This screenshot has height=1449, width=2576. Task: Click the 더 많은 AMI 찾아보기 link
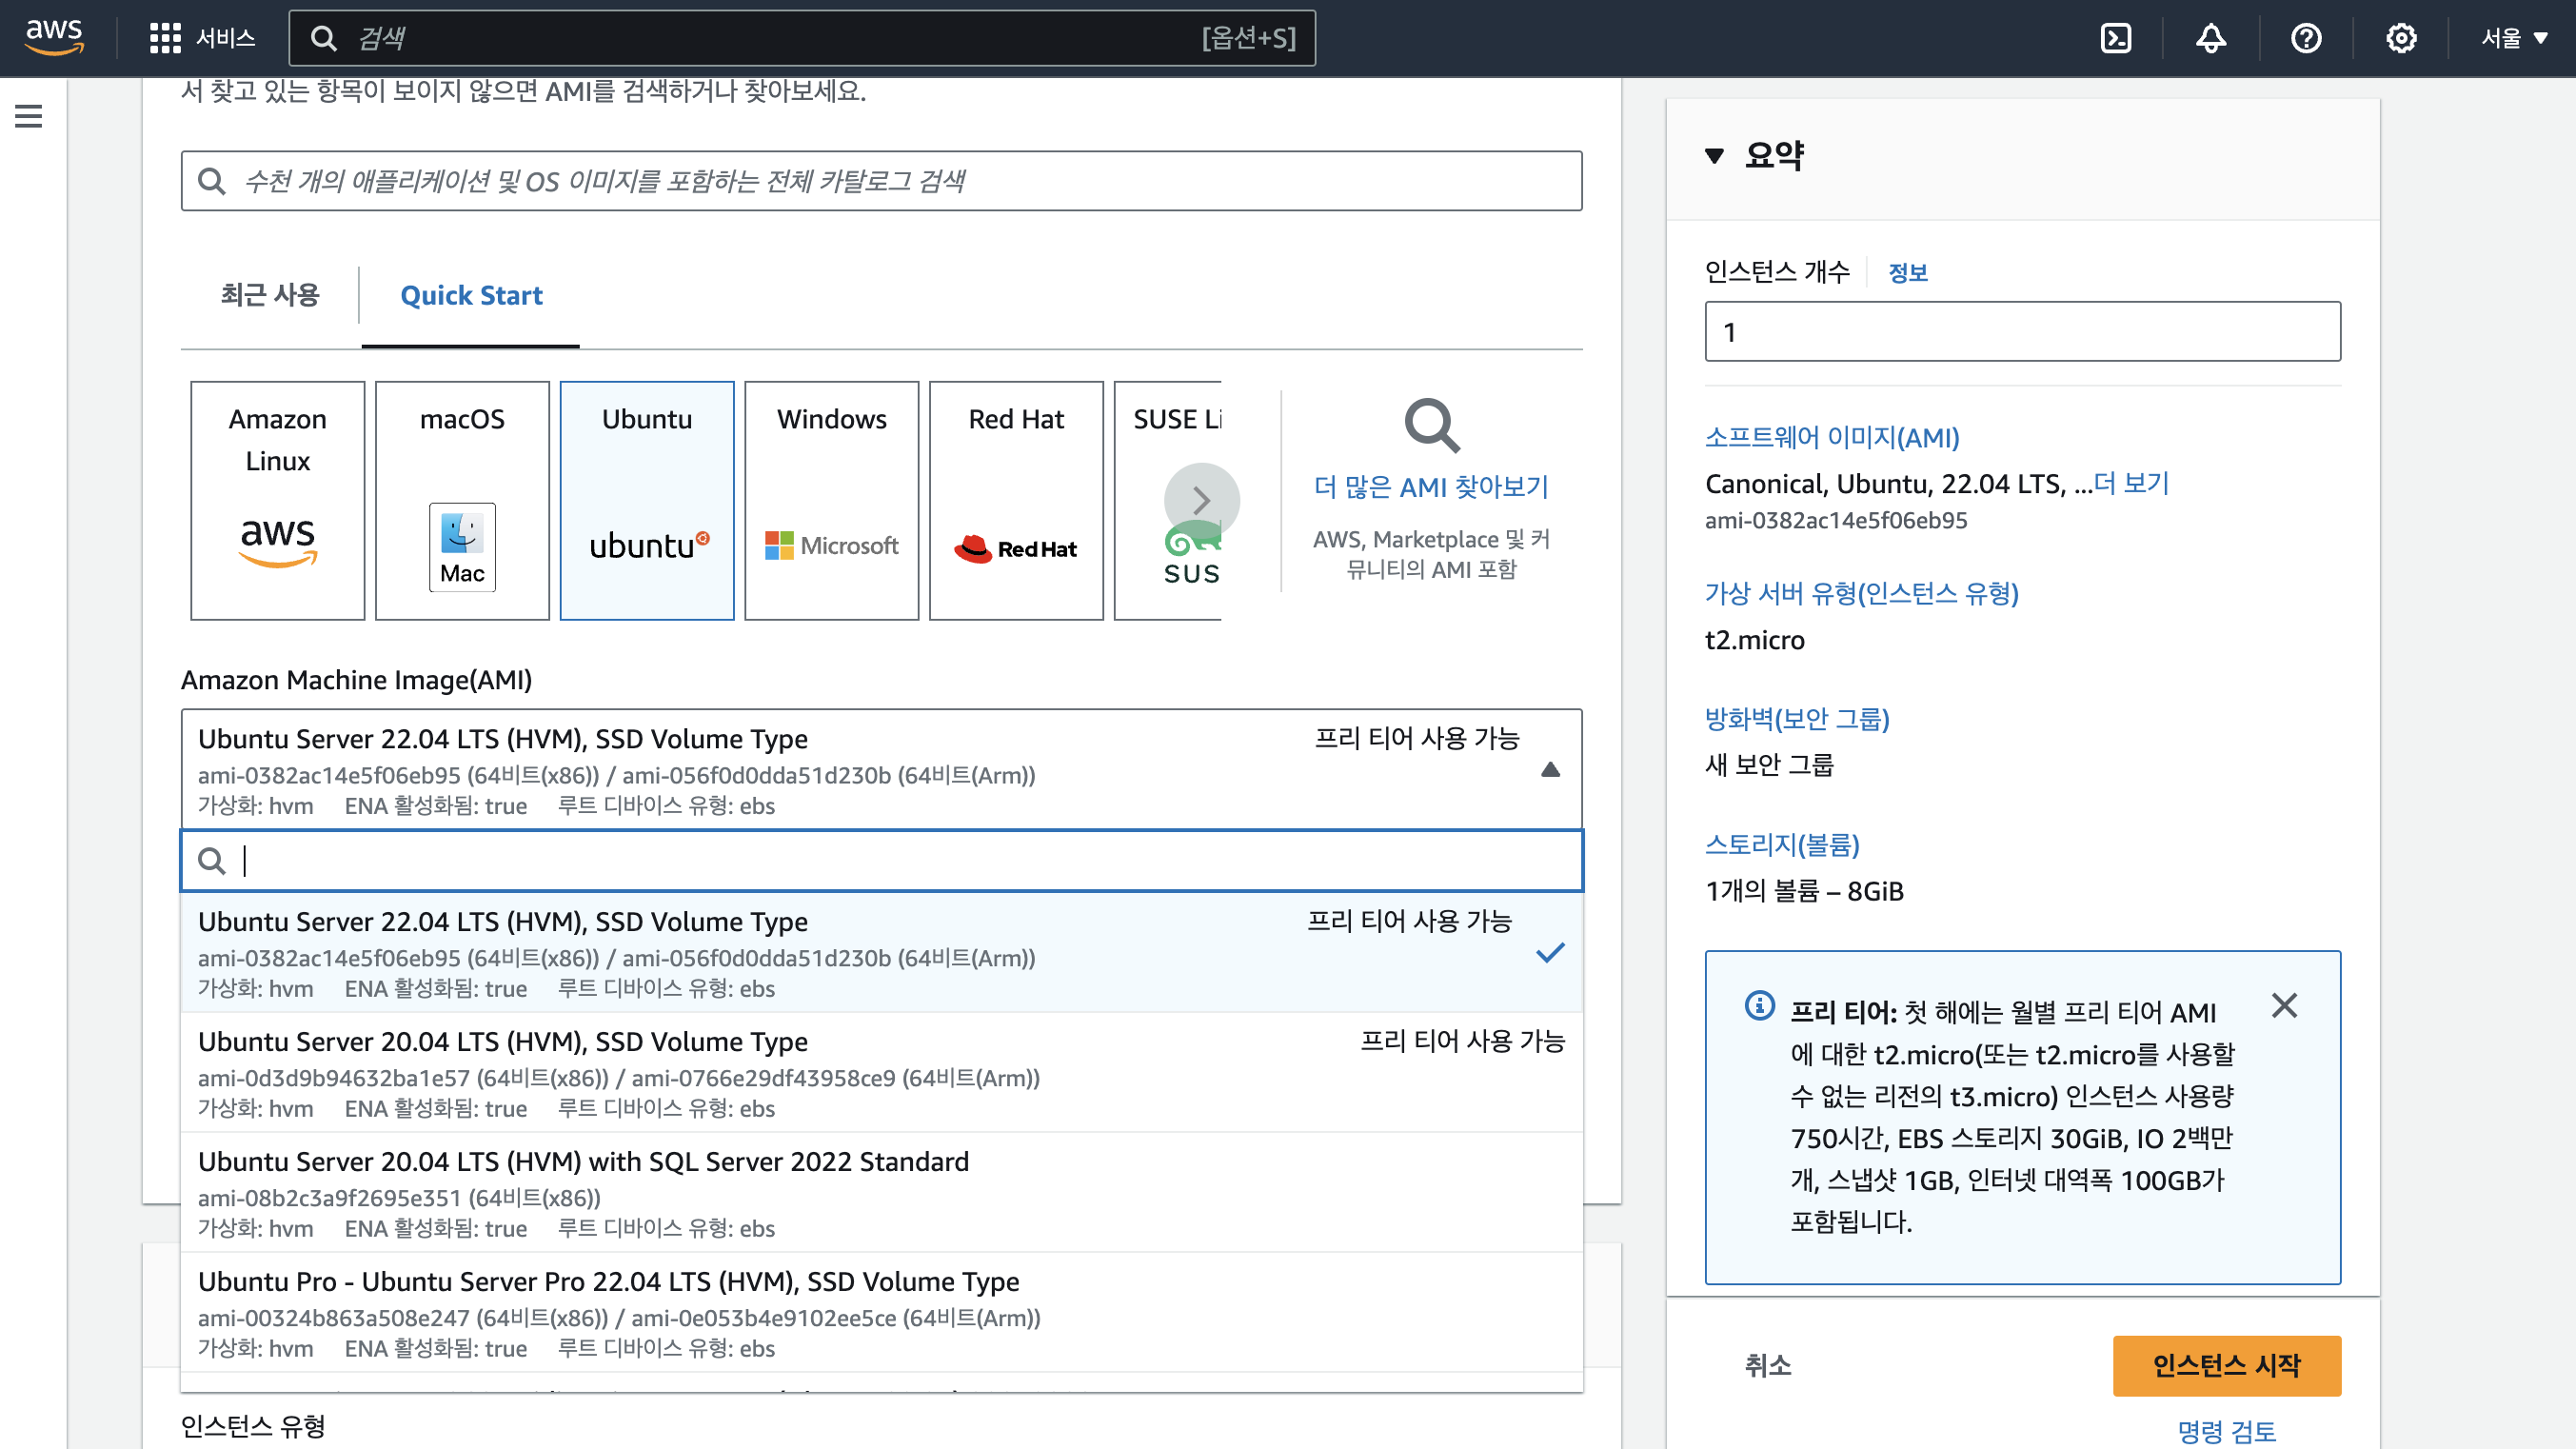[1430, 487]
